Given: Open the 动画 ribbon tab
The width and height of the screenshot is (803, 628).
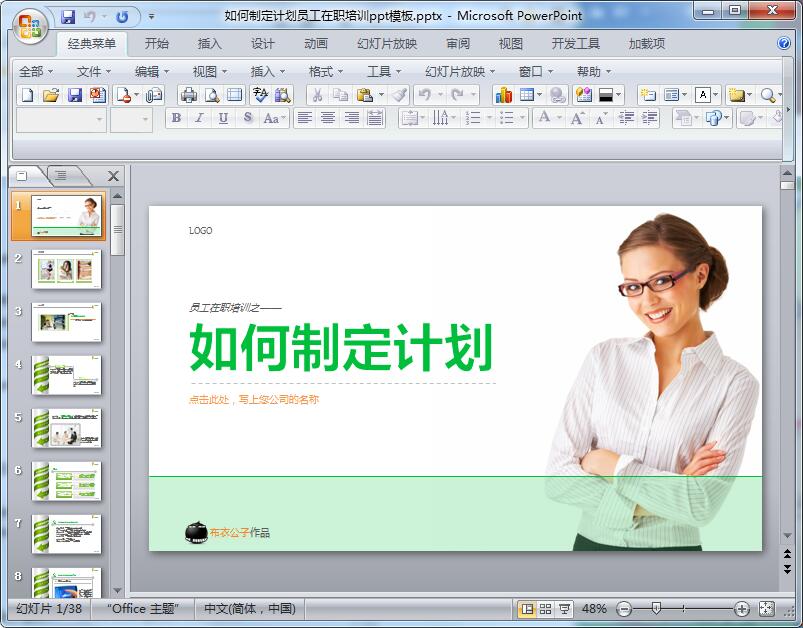Looking at the screenshot, I should (x=316, y=44).
